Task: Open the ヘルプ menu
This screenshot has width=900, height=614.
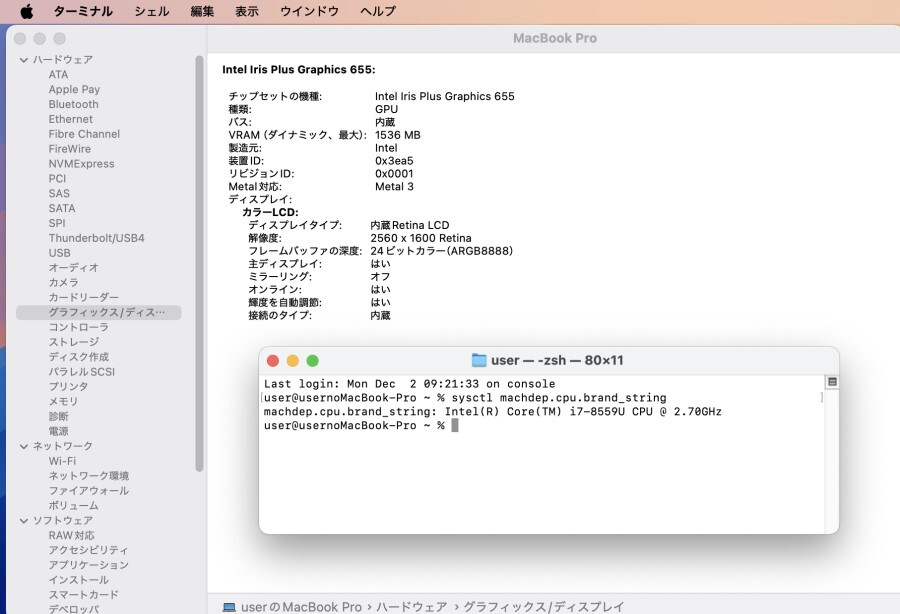Action: pyautogui.click(x=378, y=11)
